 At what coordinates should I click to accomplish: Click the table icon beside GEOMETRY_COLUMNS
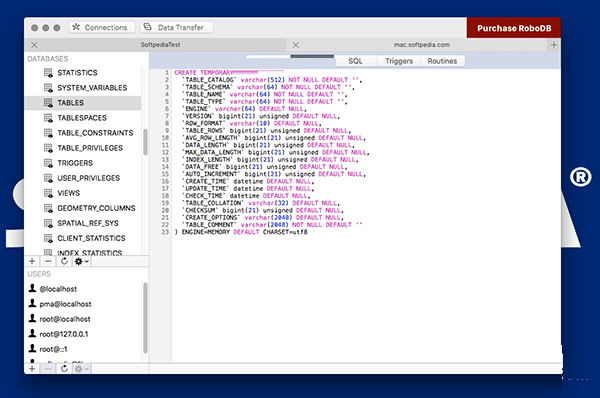48,208
